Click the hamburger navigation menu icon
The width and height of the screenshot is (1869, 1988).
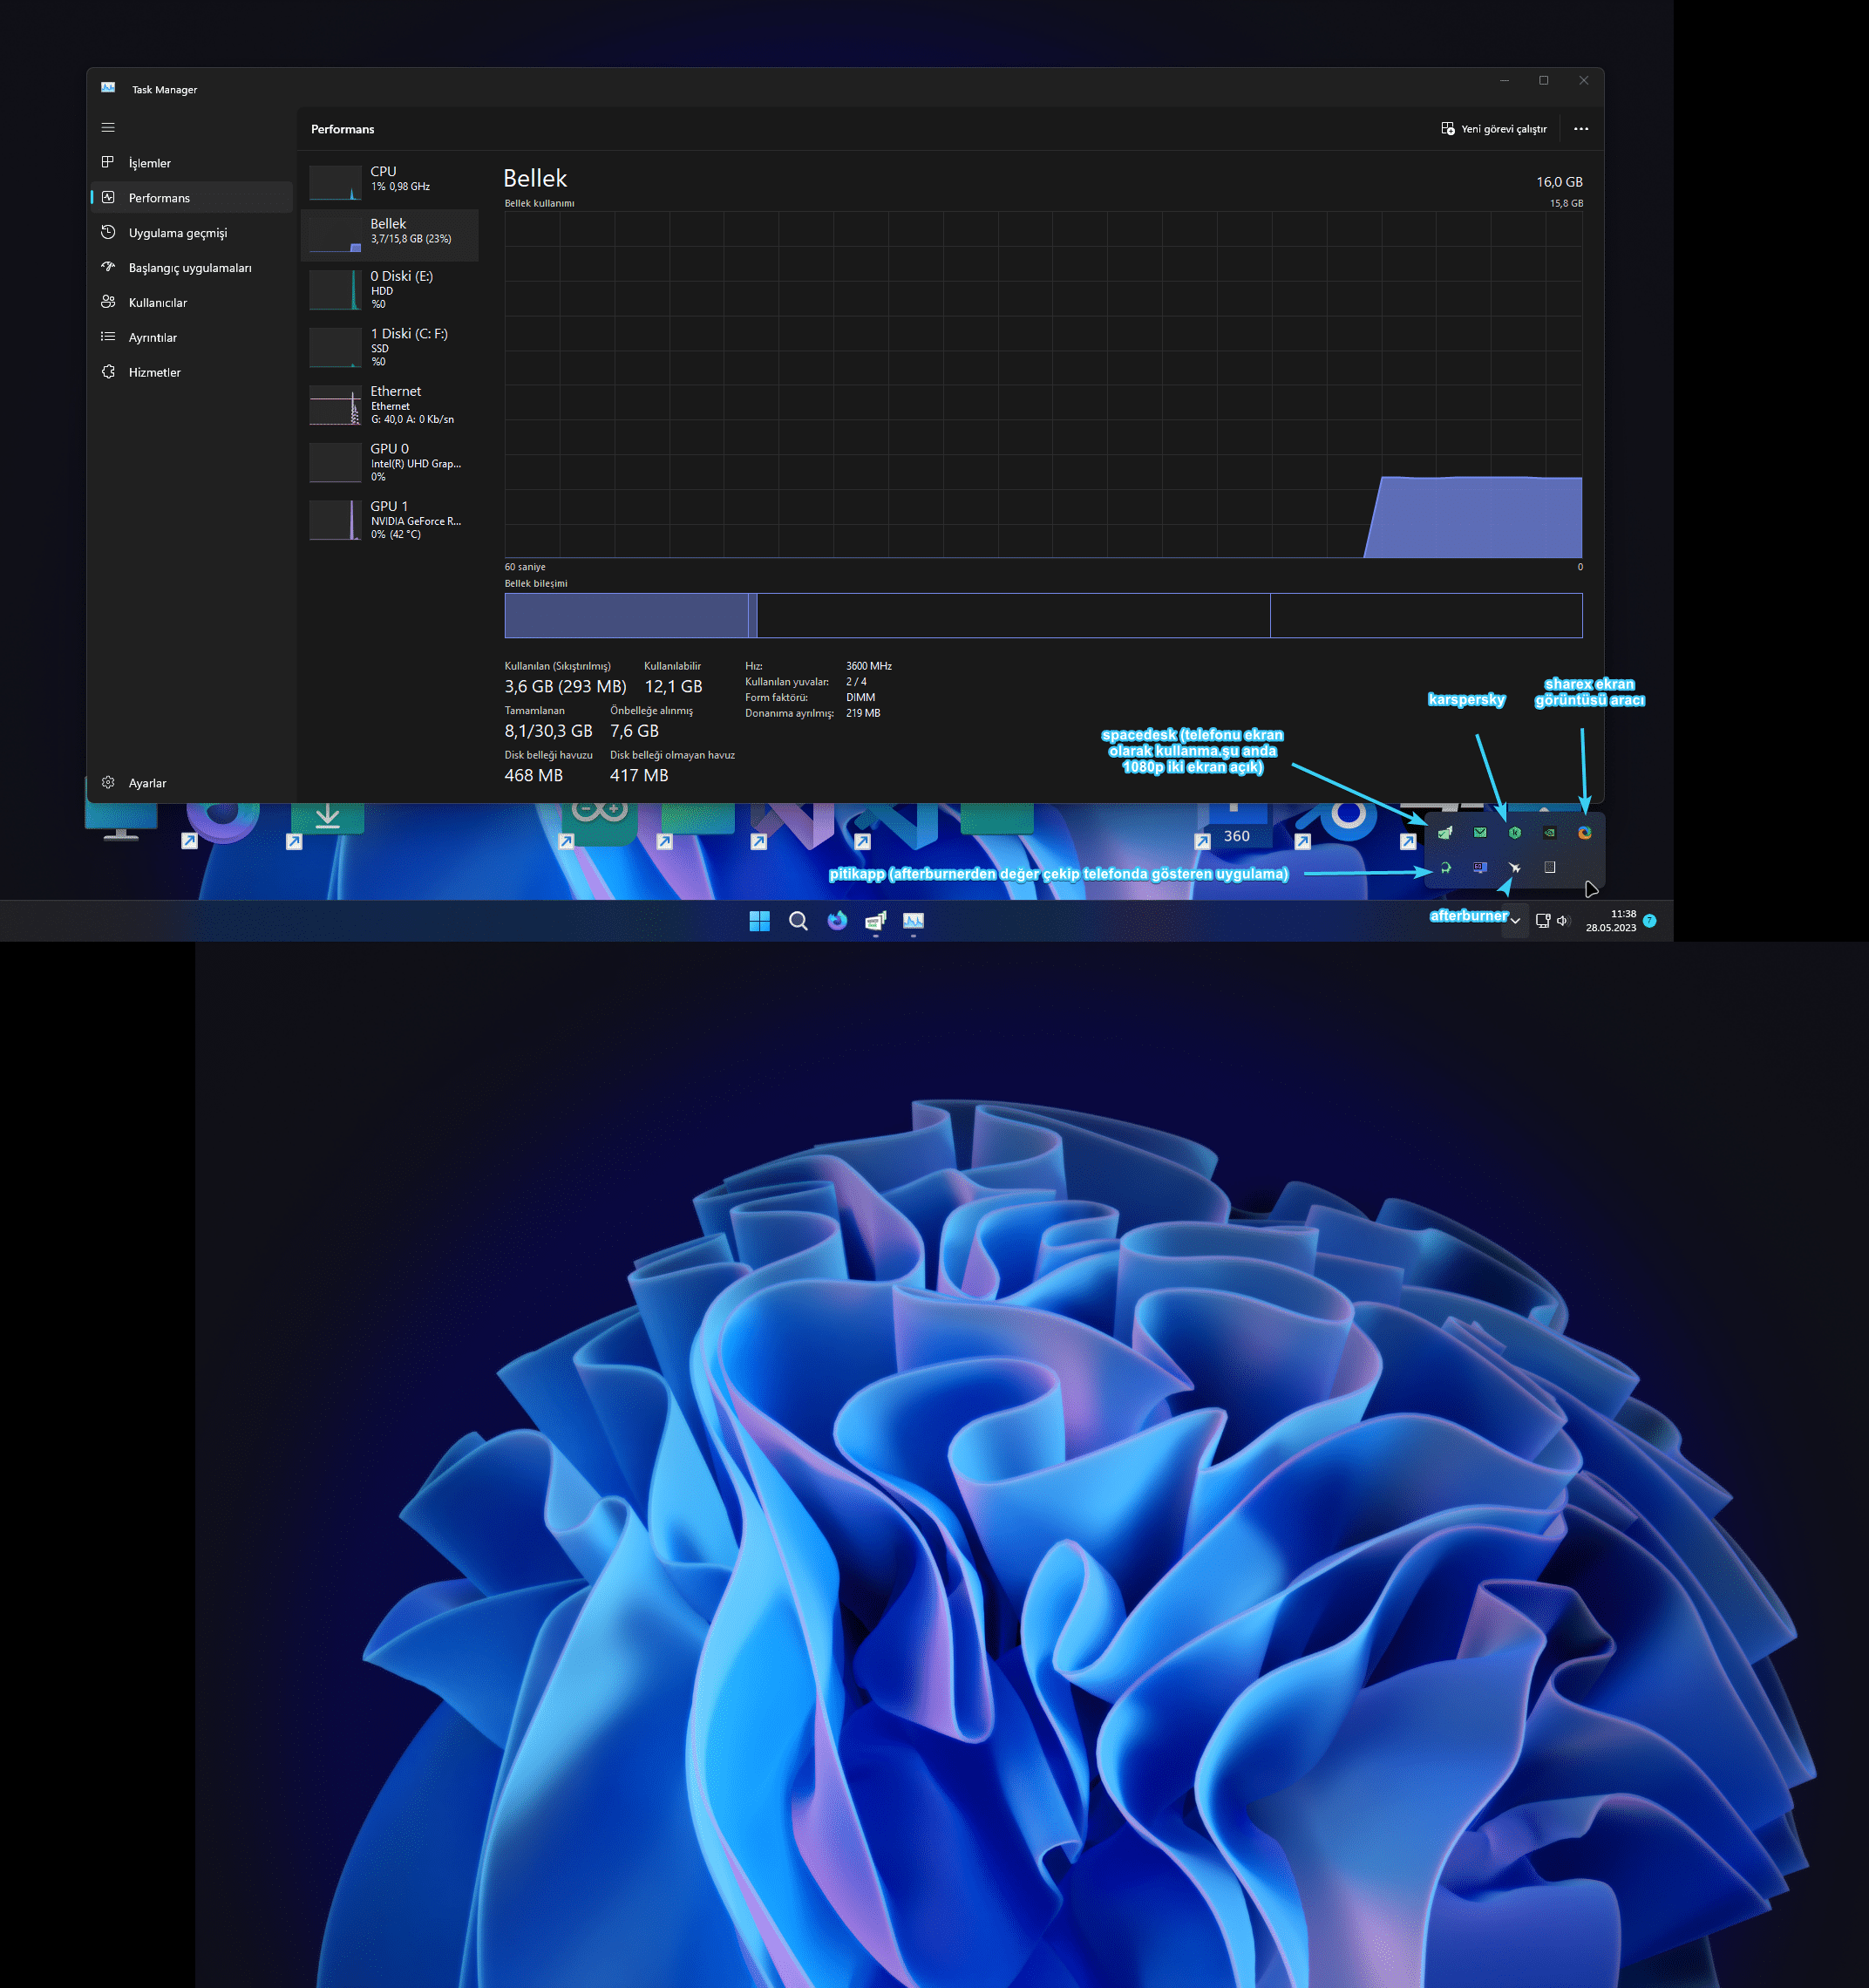coord(108,127)
